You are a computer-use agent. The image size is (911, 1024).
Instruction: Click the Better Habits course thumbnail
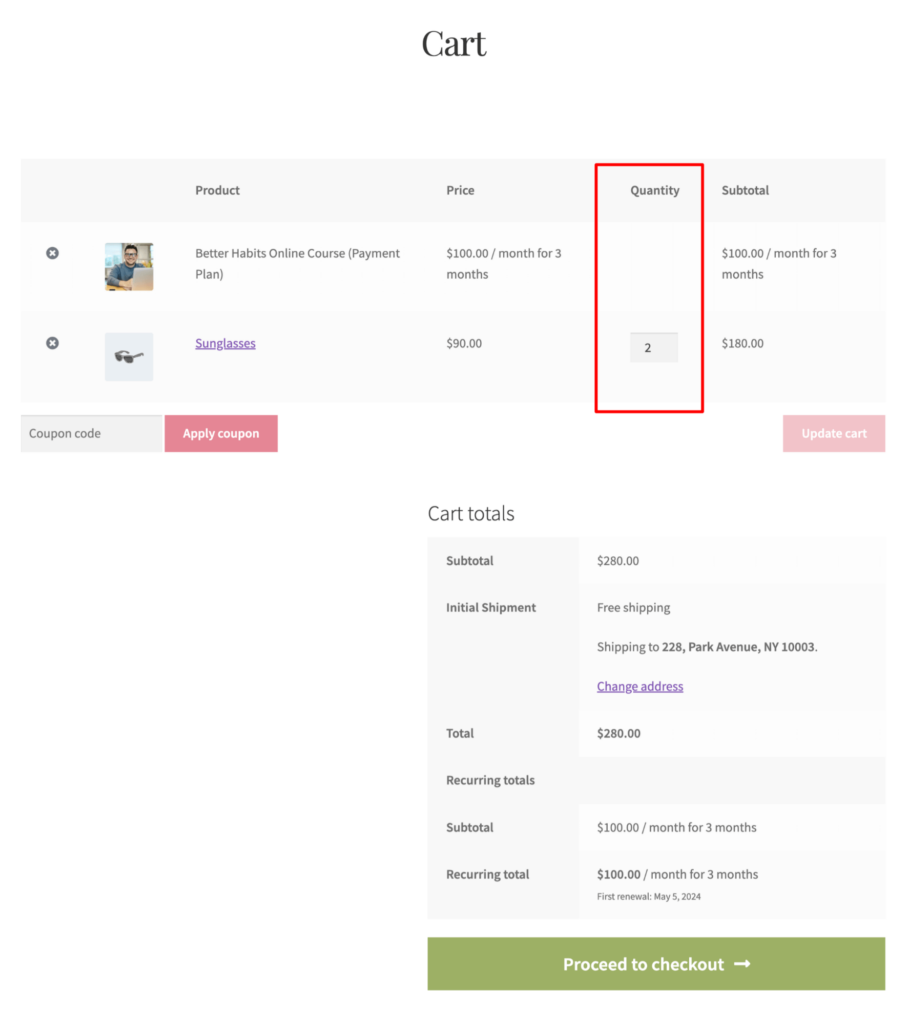pyautogui.click(x=128, y=267)
